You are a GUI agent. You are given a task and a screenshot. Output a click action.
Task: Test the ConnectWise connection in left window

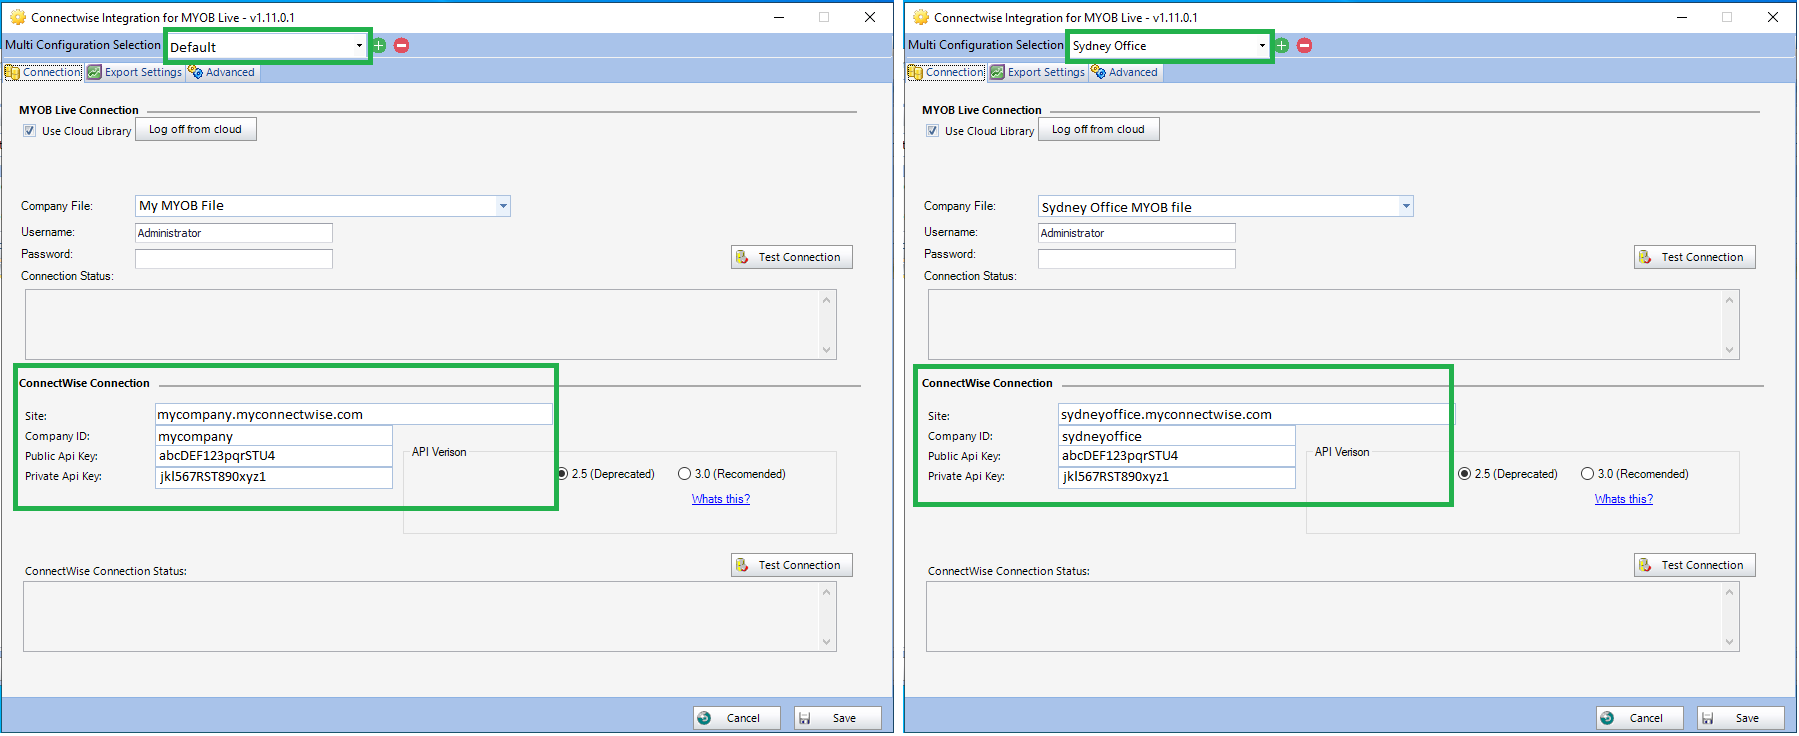coord(792,565)
